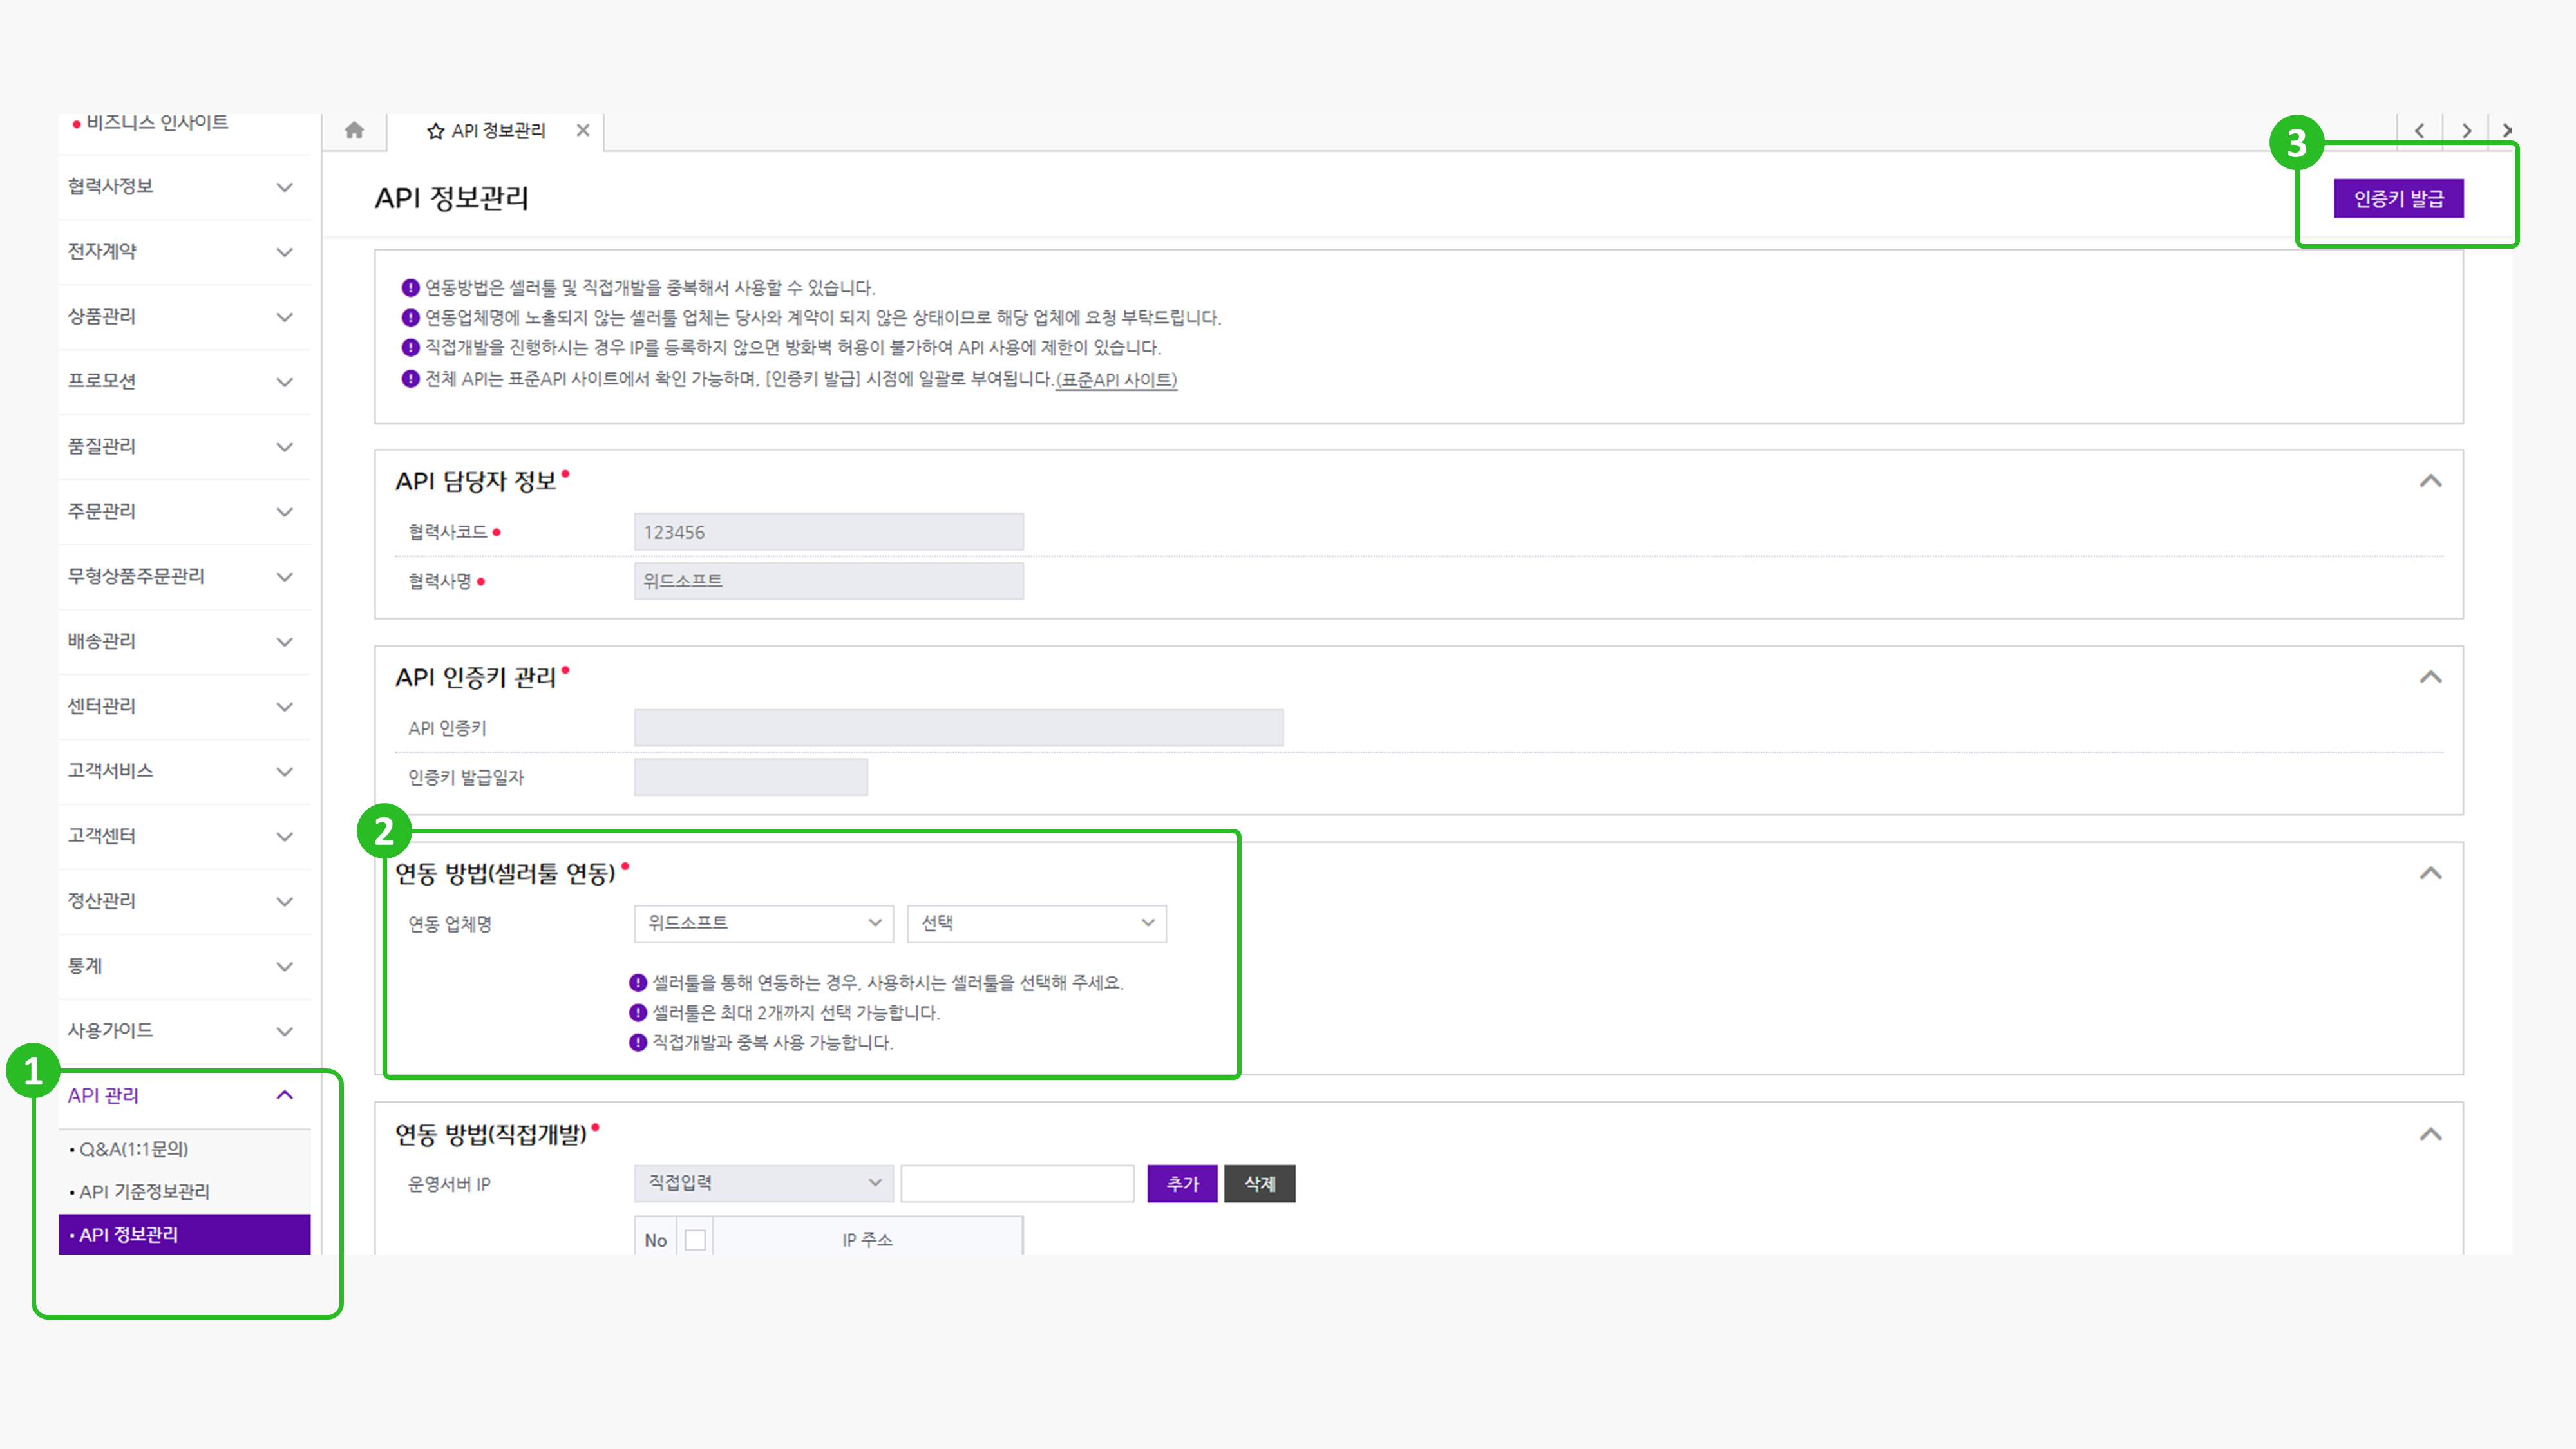
Task: Click the 인증키 발급 button
Action: point(2398,198)
